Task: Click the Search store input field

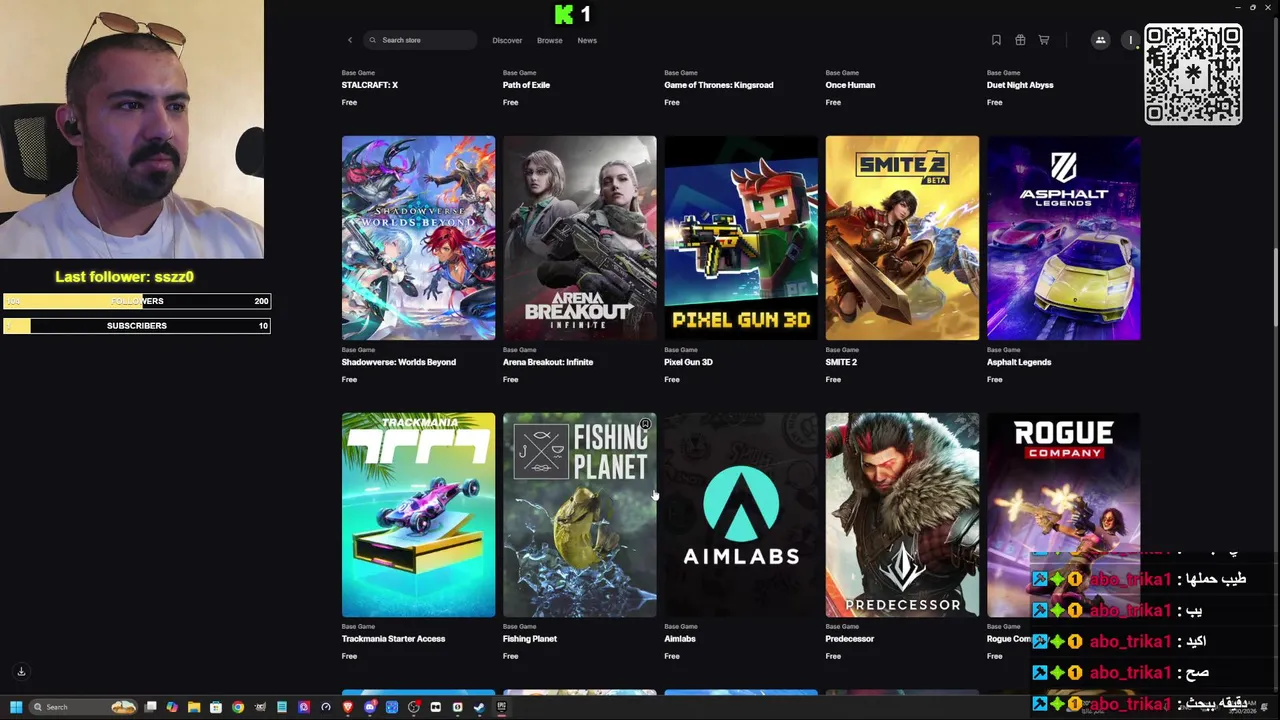Action: pyautogui.click(x=420, y=40)
